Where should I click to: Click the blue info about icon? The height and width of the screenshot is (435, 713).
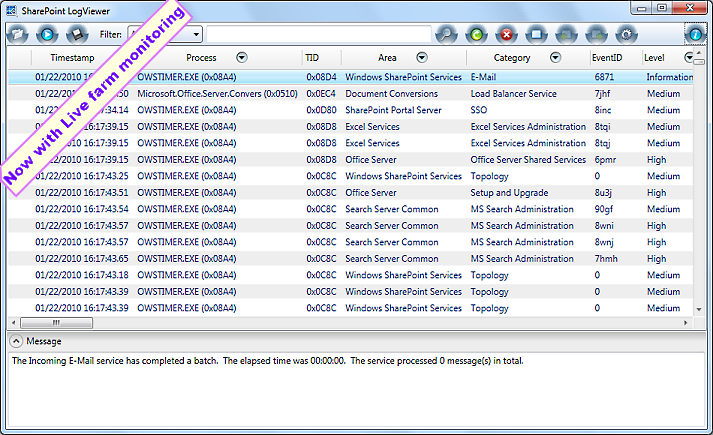695,35
